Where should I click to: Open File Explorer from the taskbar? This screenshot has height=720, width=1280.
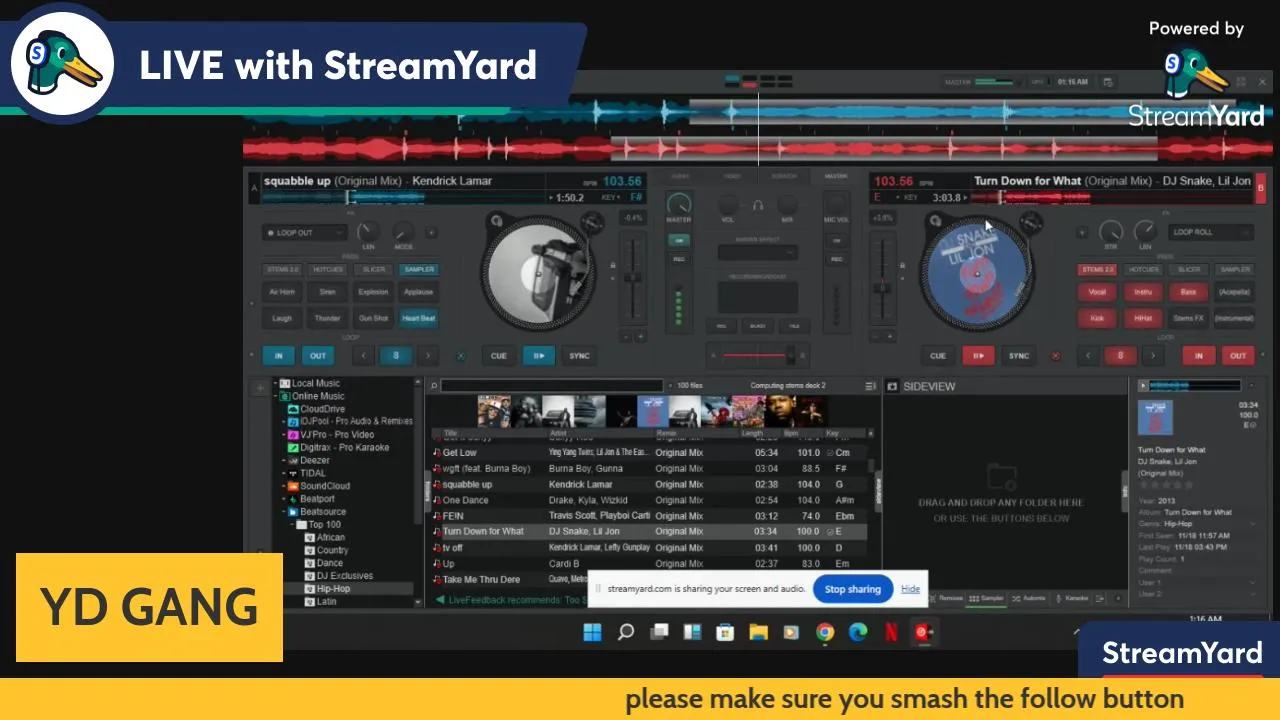758,632
